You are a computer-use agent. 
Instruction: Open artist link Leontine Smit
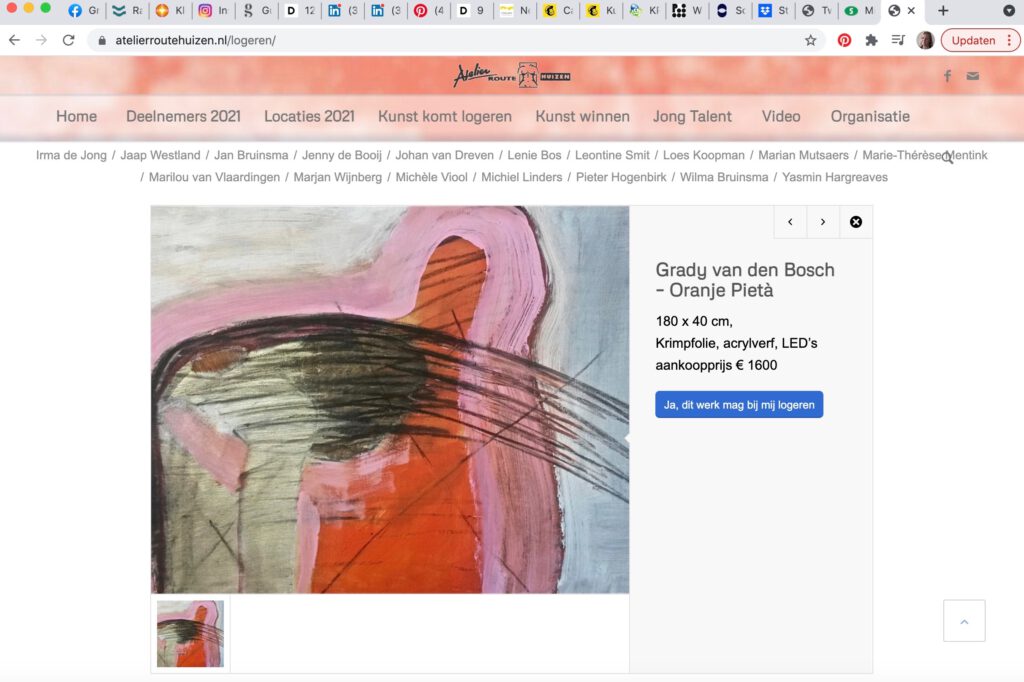click(612, 155)
